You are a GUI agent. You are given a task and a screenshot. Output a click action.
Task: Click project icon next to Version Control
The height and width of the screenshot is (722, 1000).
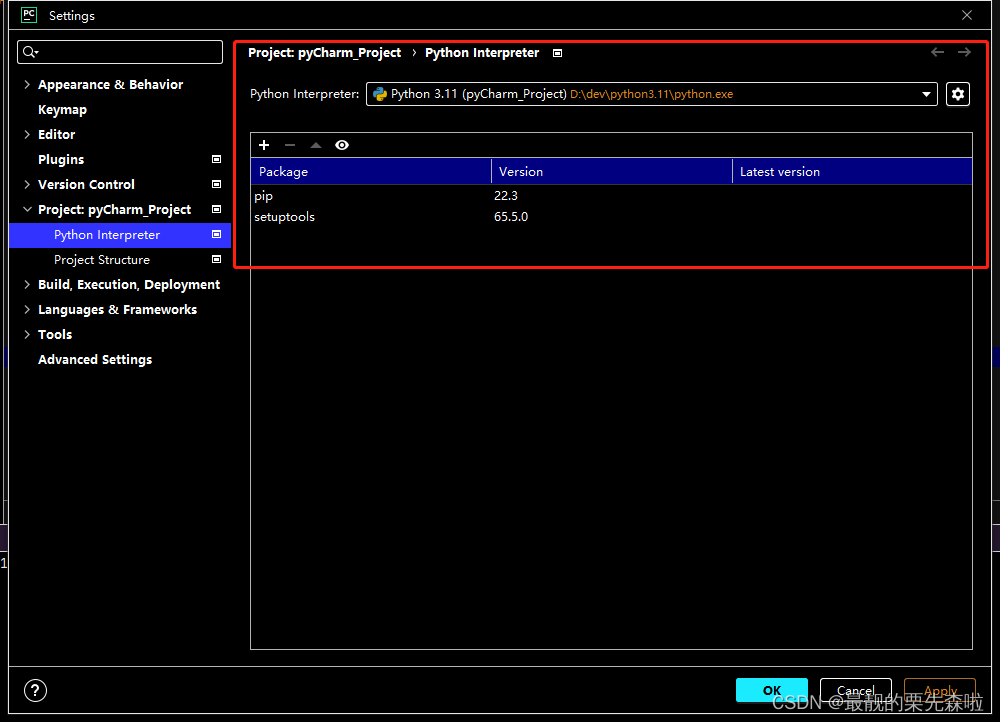click(x=216, y=184)
